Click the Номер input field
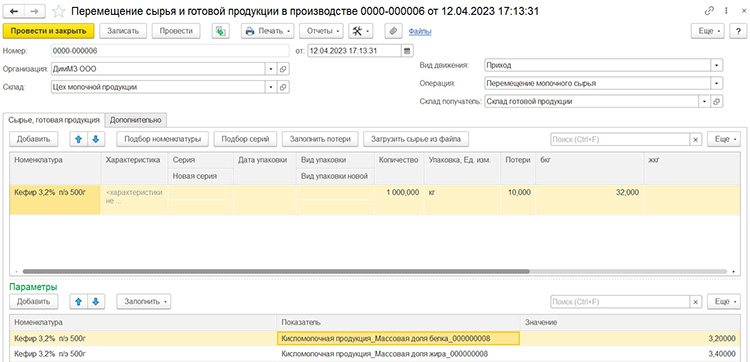750x362 pixels. pos(170,50)
